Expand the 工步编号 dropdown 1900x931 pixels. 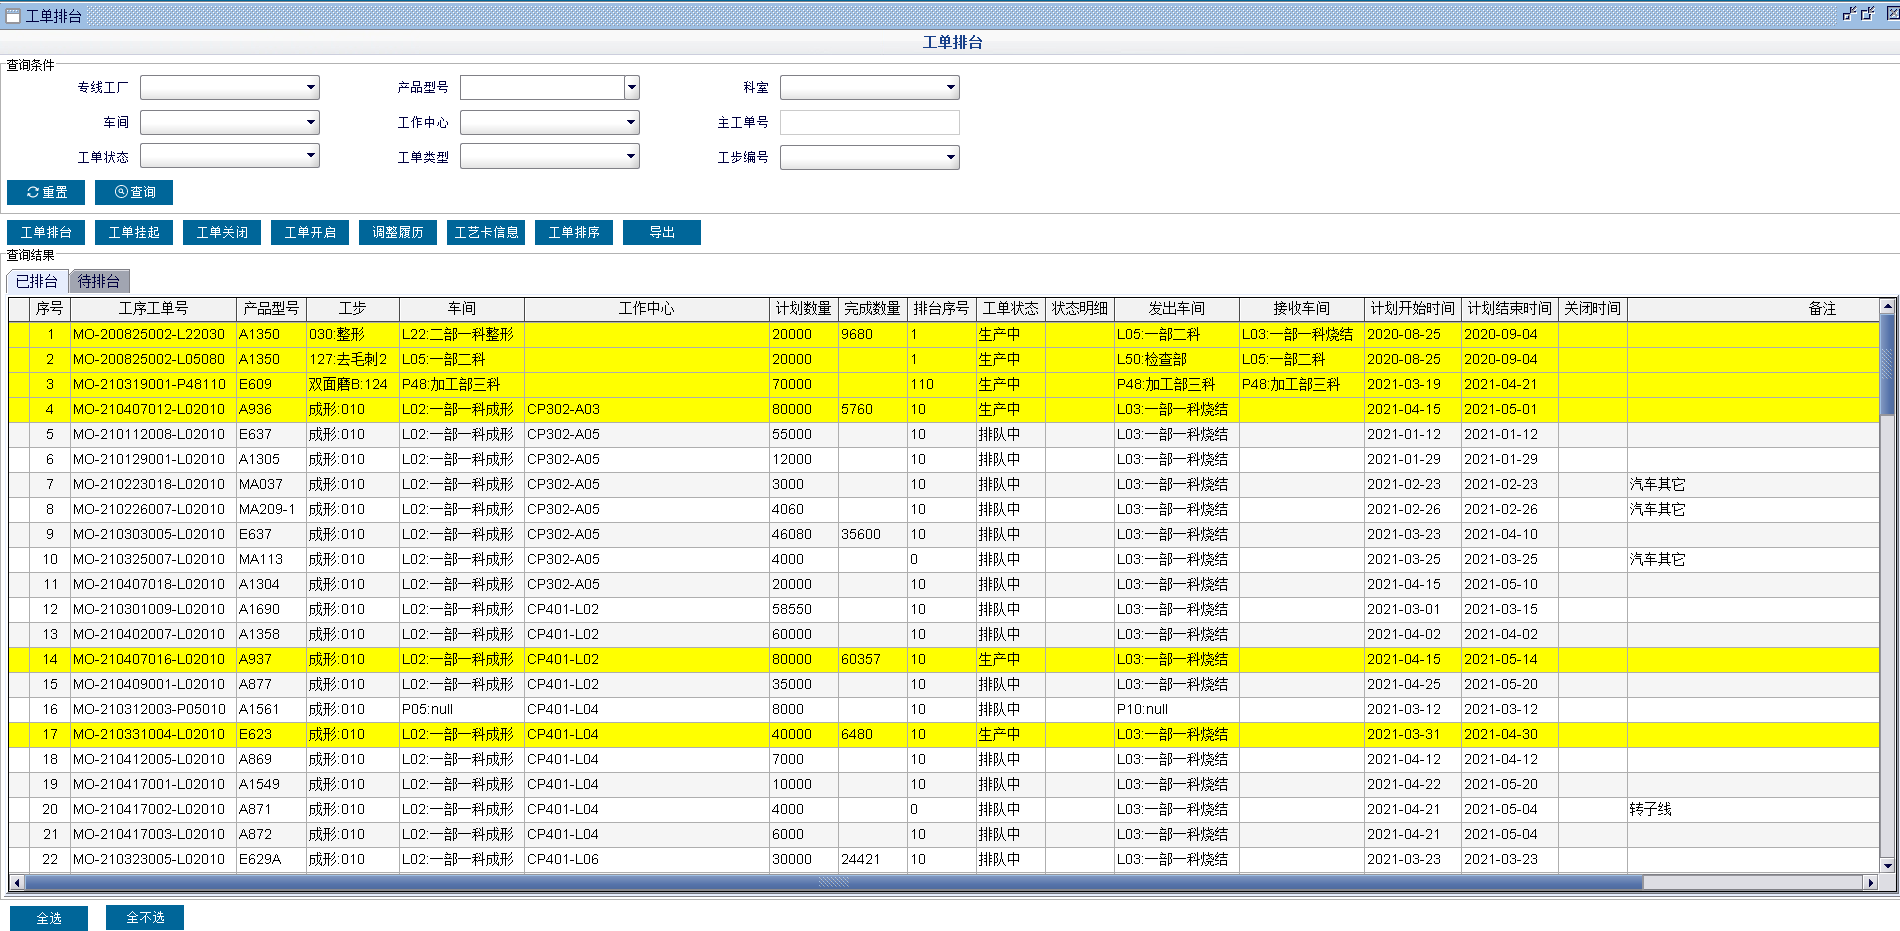(950, 158)
